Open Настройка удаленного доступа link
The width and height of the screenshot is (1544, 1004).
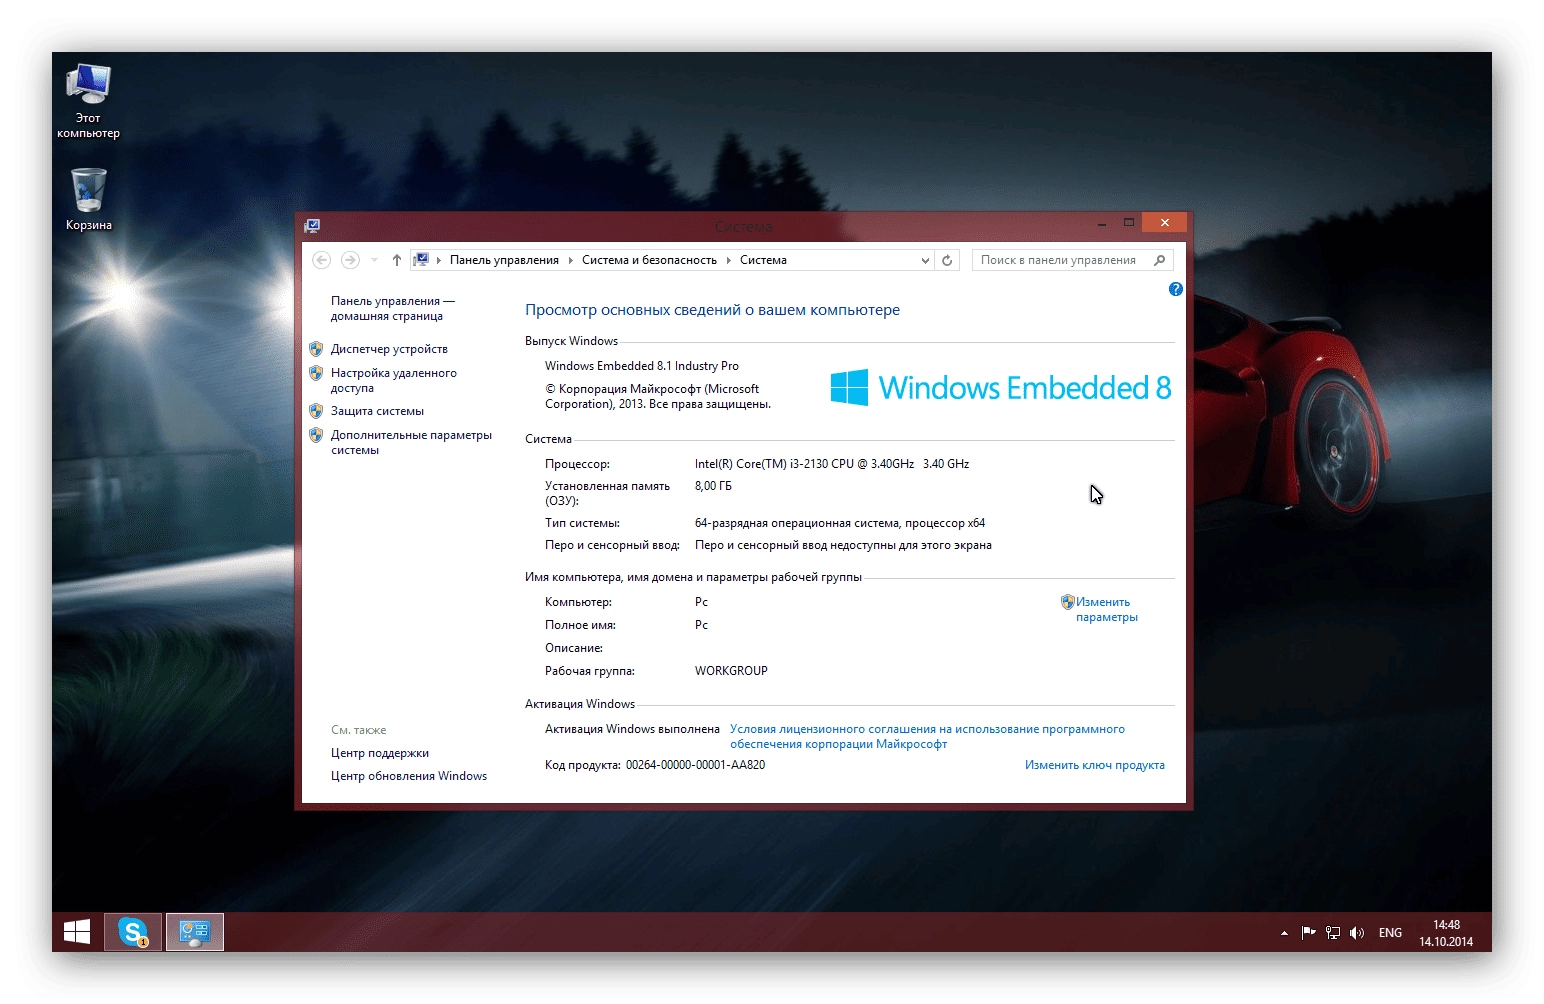pos(393,380)
